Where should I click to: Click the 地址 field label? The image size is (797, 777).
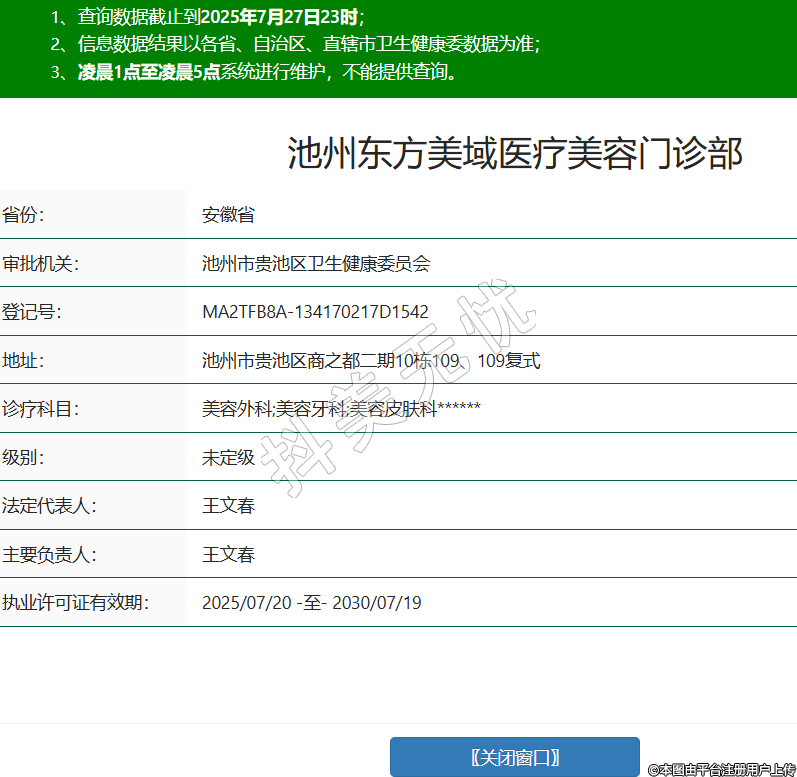(23, 360)
